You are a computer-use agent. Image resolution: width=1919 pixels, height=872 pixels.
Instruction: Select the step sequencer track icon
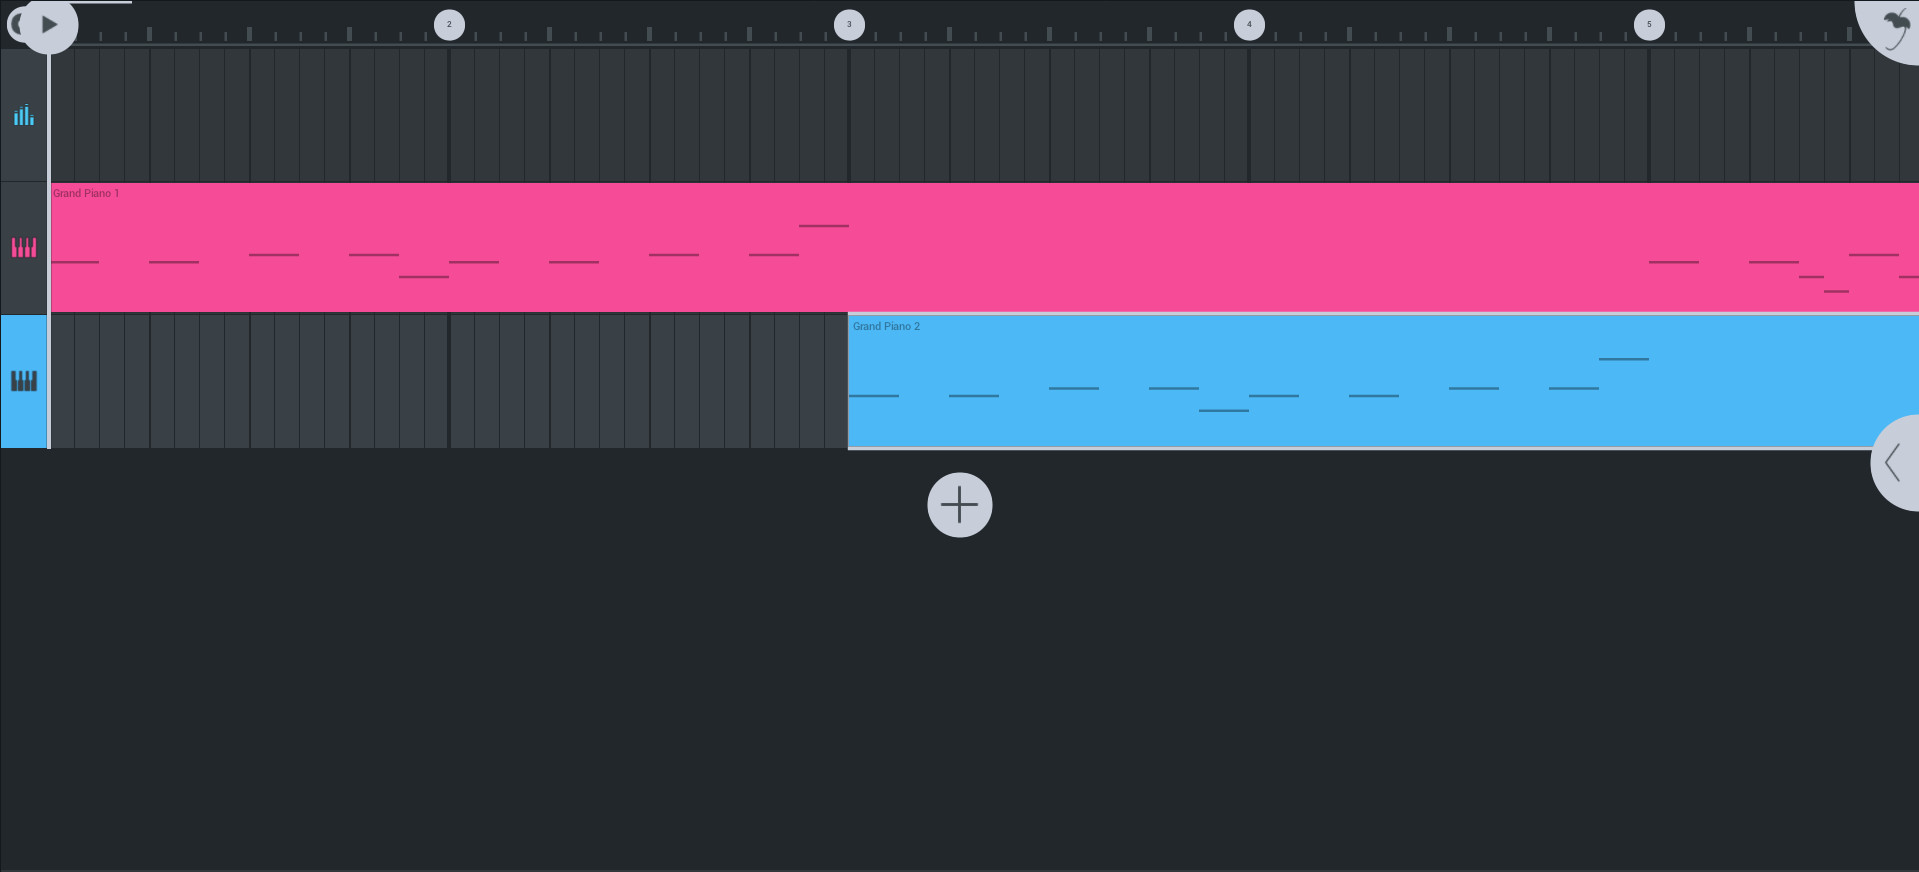pyautogui.click(x=24, y=116)
